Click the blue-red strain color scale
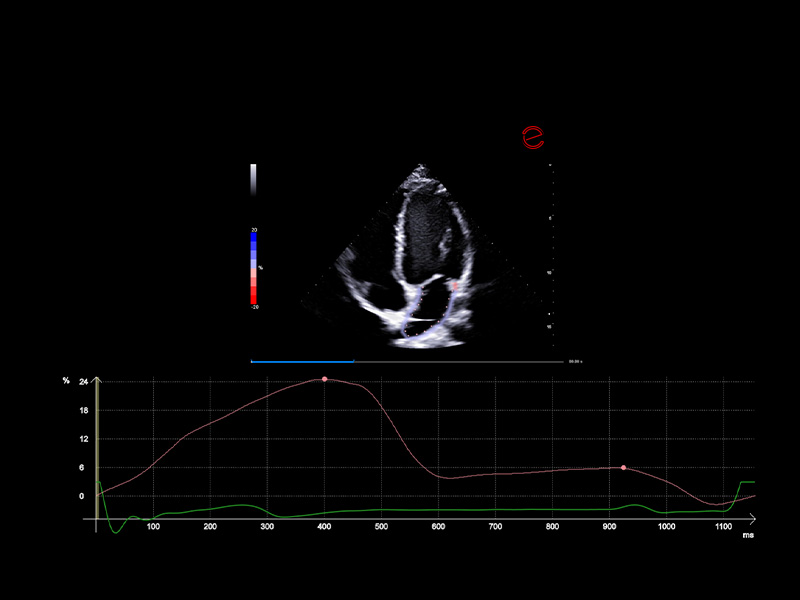Viewport: 800px width, 600px height. pyautogui.click(x=254, y=267)
